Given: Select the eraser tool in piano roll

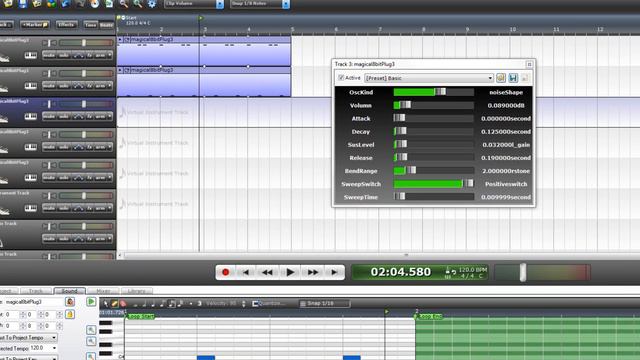Looking at the screenshot, I should point(123,303).
